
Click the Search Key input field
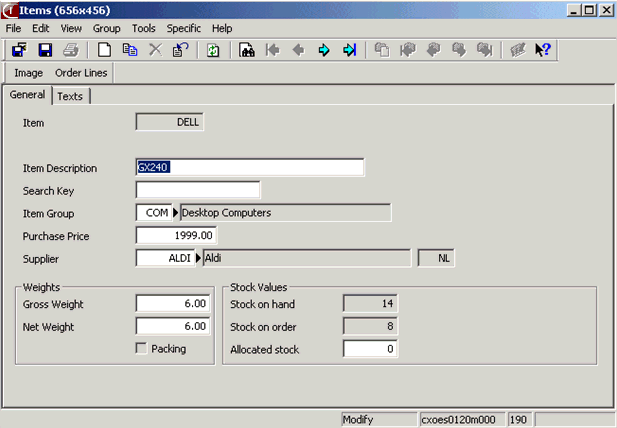click(x=197, y=190)
